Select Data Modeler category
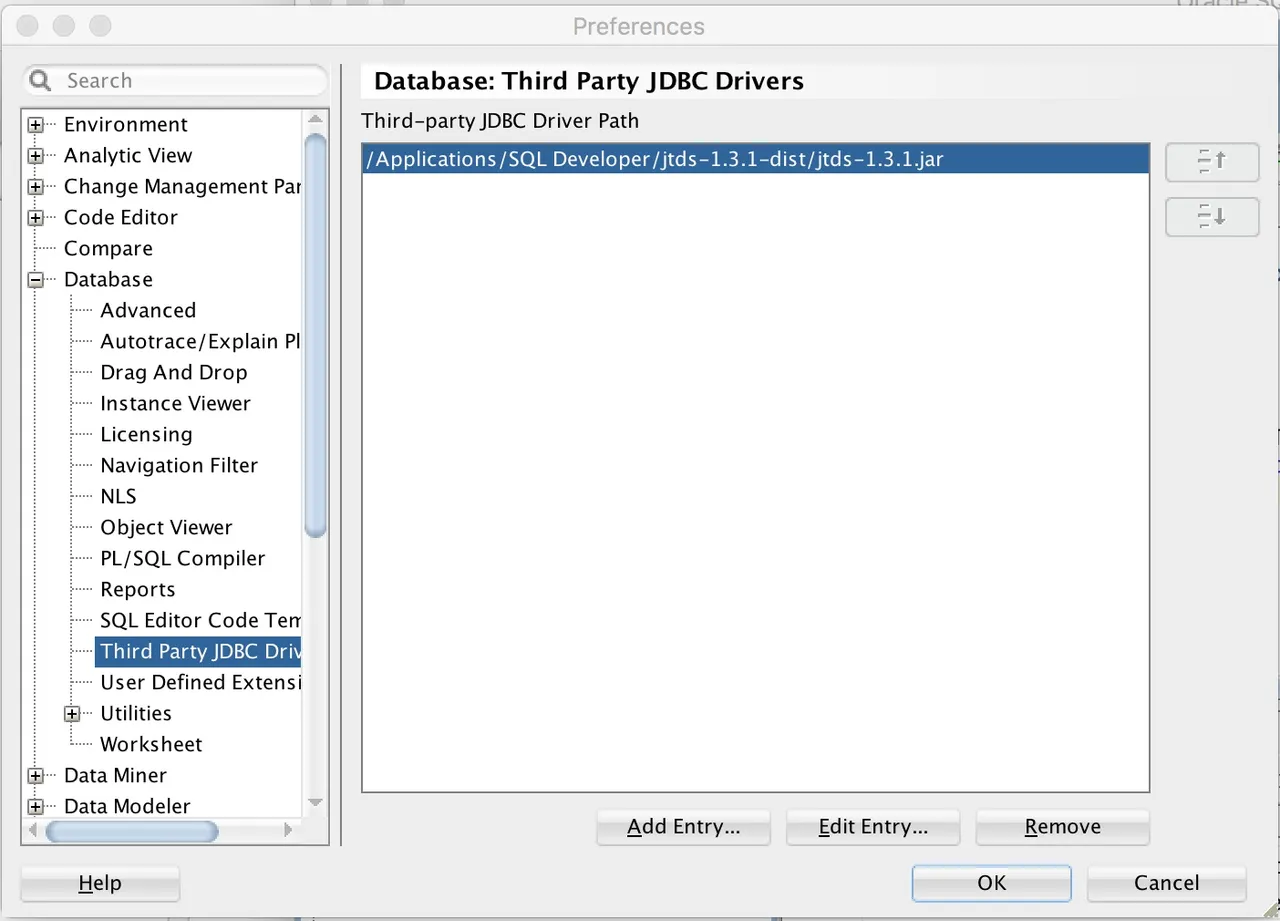 [x=127, y=807]
